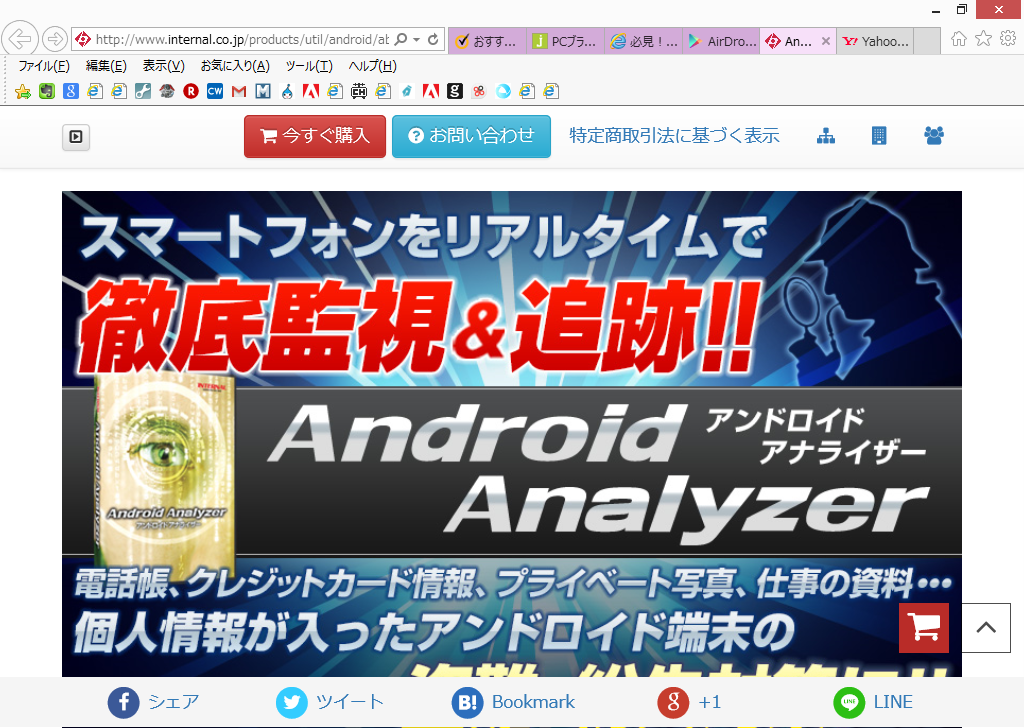The image size is (1024, 728).
Task: Open the 特定商取引法に基づく表示 link
Action: click(x=674, y=136)
